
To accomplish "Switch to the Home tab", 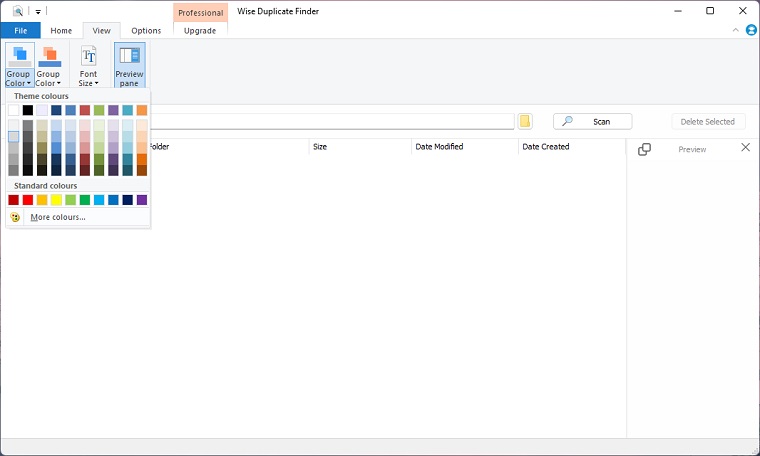I will [61, 31].
